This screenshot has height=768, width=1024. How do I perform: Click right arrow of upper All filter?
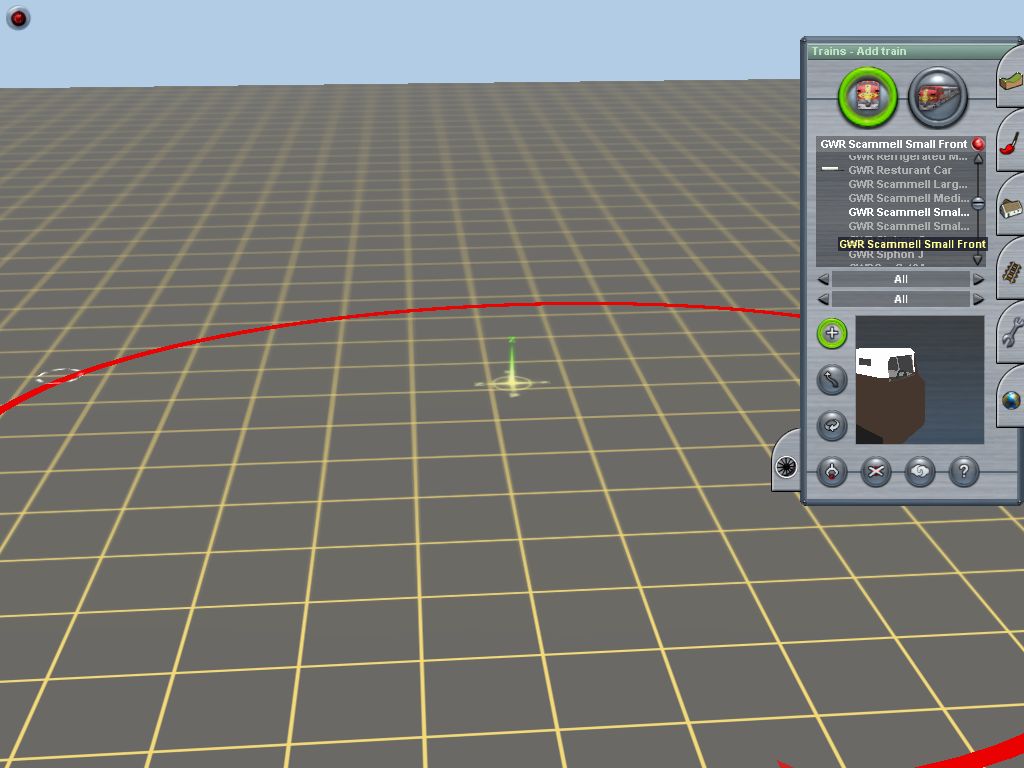(978, 279)
